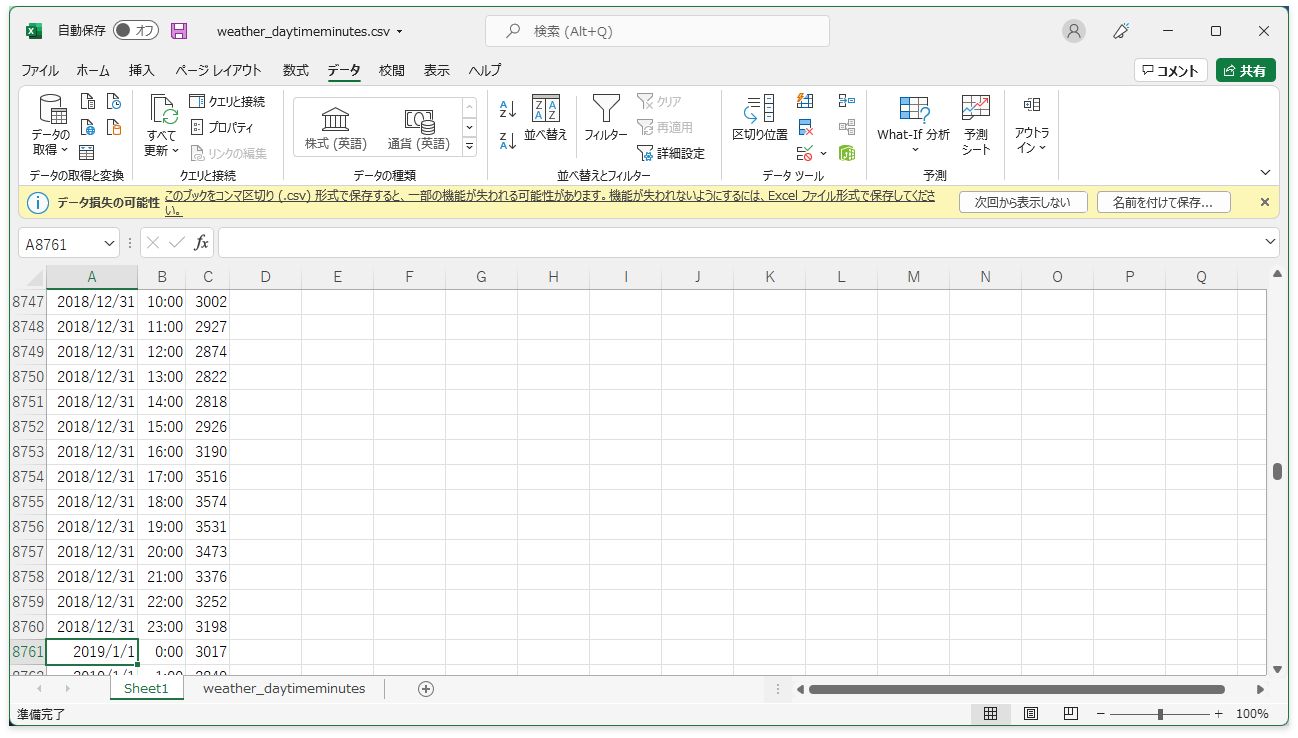Image resolution: width=1298 pixels, height=738 pixels.
Task: Click zoom out minus button
Action: pyautogui.click(x=1101, y=714)
